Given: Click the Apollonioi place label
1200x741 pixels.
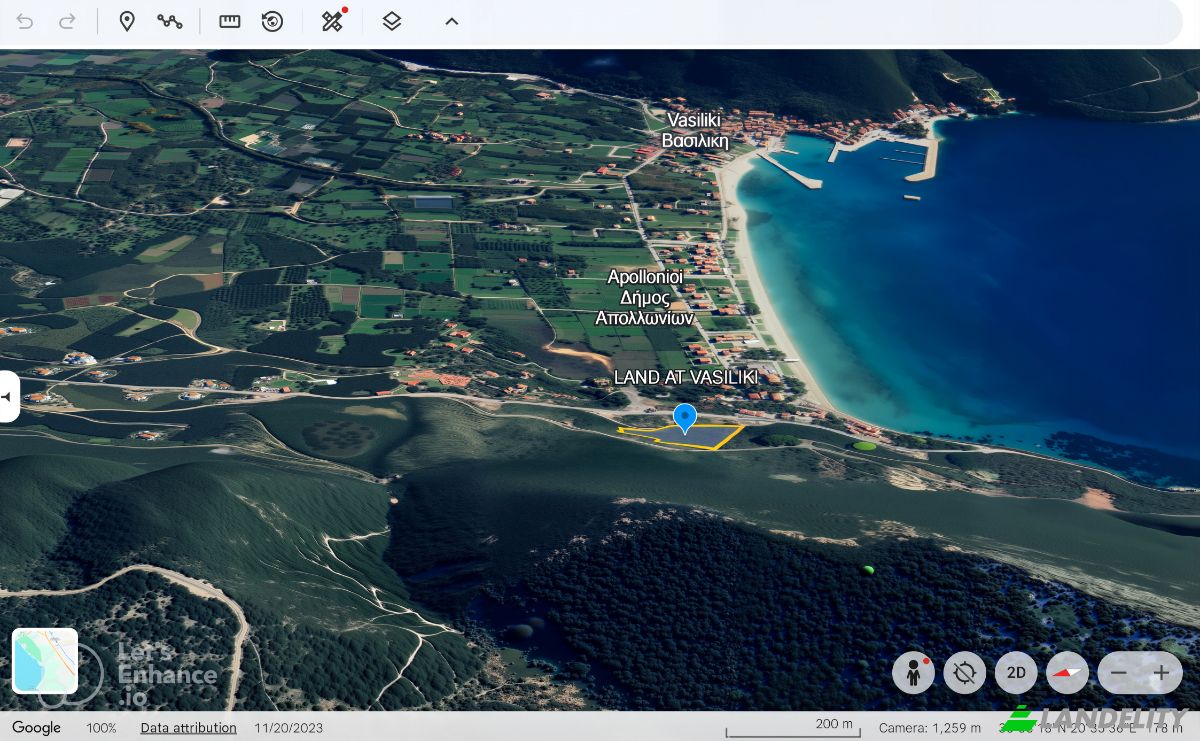Looking at the screenshot, I should pos(645,297).
